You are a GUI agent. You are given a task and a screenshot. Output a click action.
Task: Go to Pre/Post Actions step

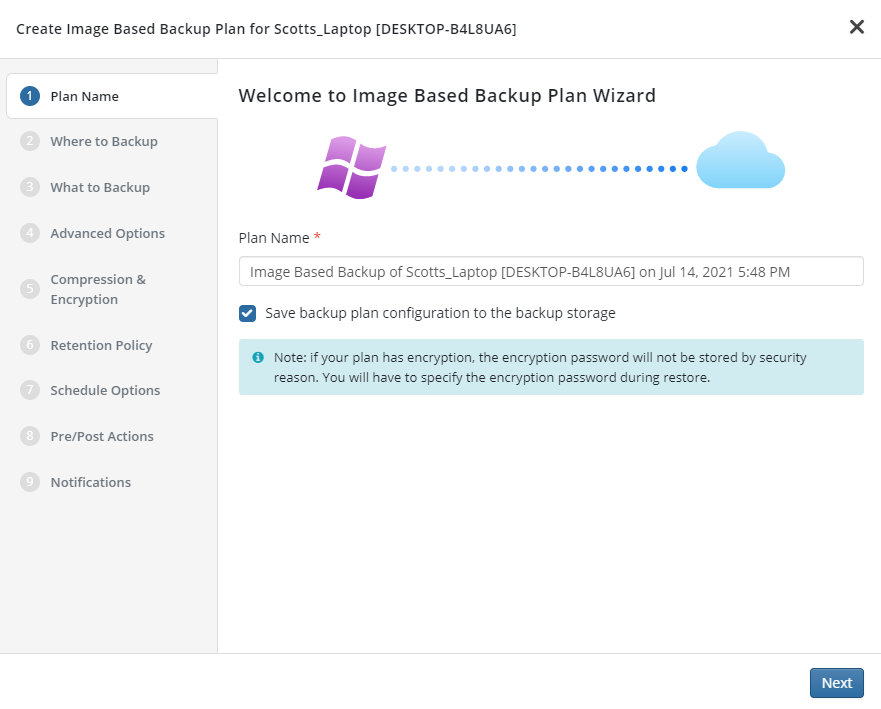(x=102, y=437)
